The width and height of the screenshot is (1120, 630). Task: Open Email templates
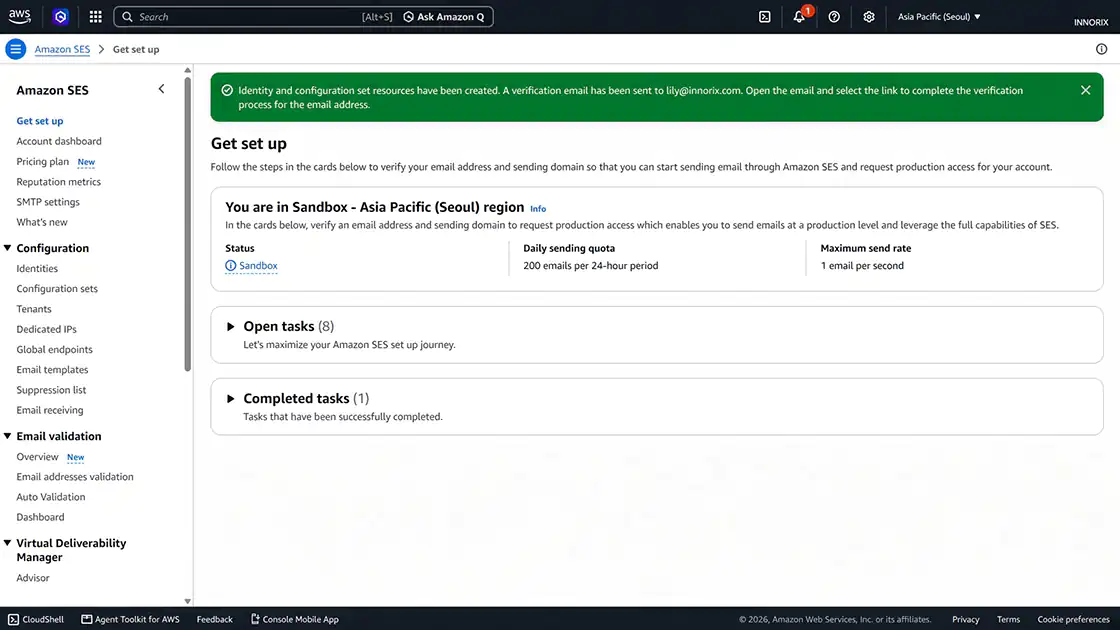pyautogui.click(x=52, y=369)
